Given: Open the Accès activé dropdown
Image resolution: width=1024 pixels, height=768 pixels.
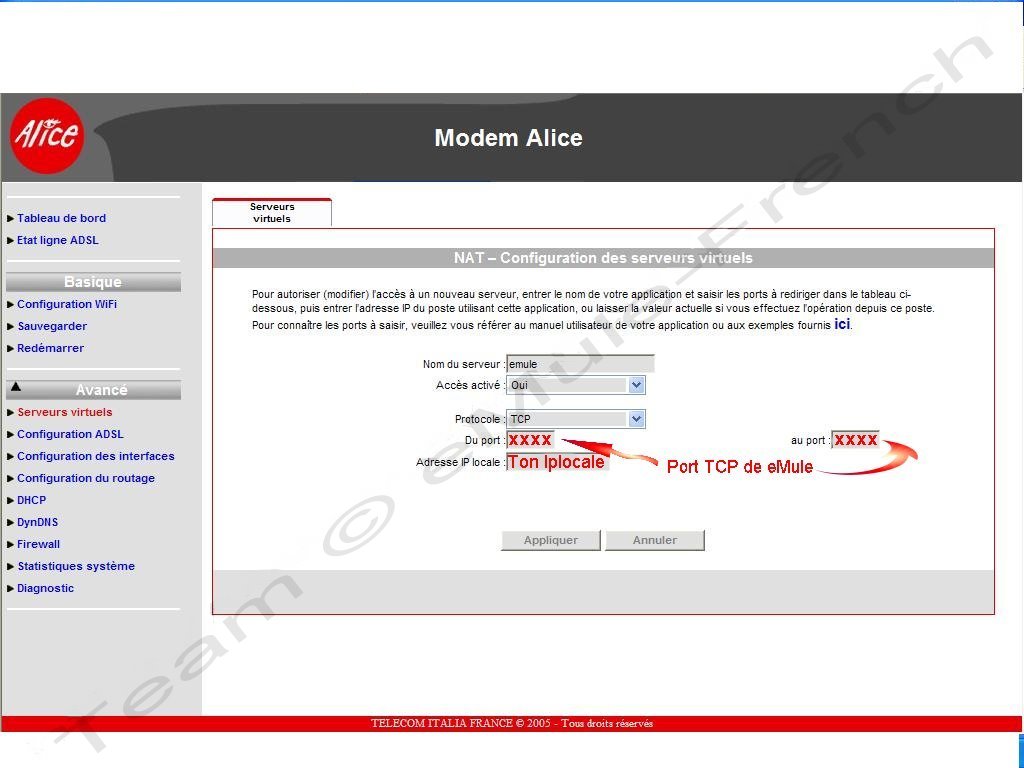Looking at the screenshot, I should [x=576, y=385].
